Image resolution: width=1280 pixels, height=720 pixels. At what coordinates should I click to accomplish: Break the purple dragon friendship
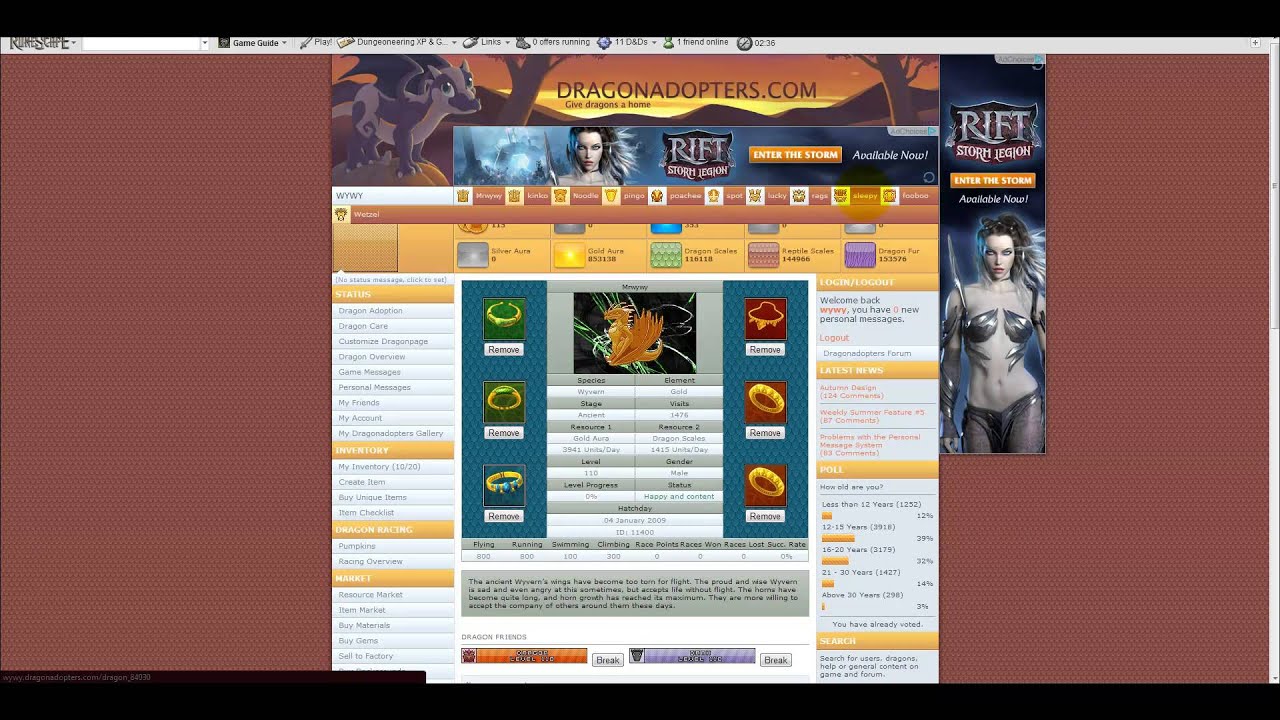coord(776,660)
